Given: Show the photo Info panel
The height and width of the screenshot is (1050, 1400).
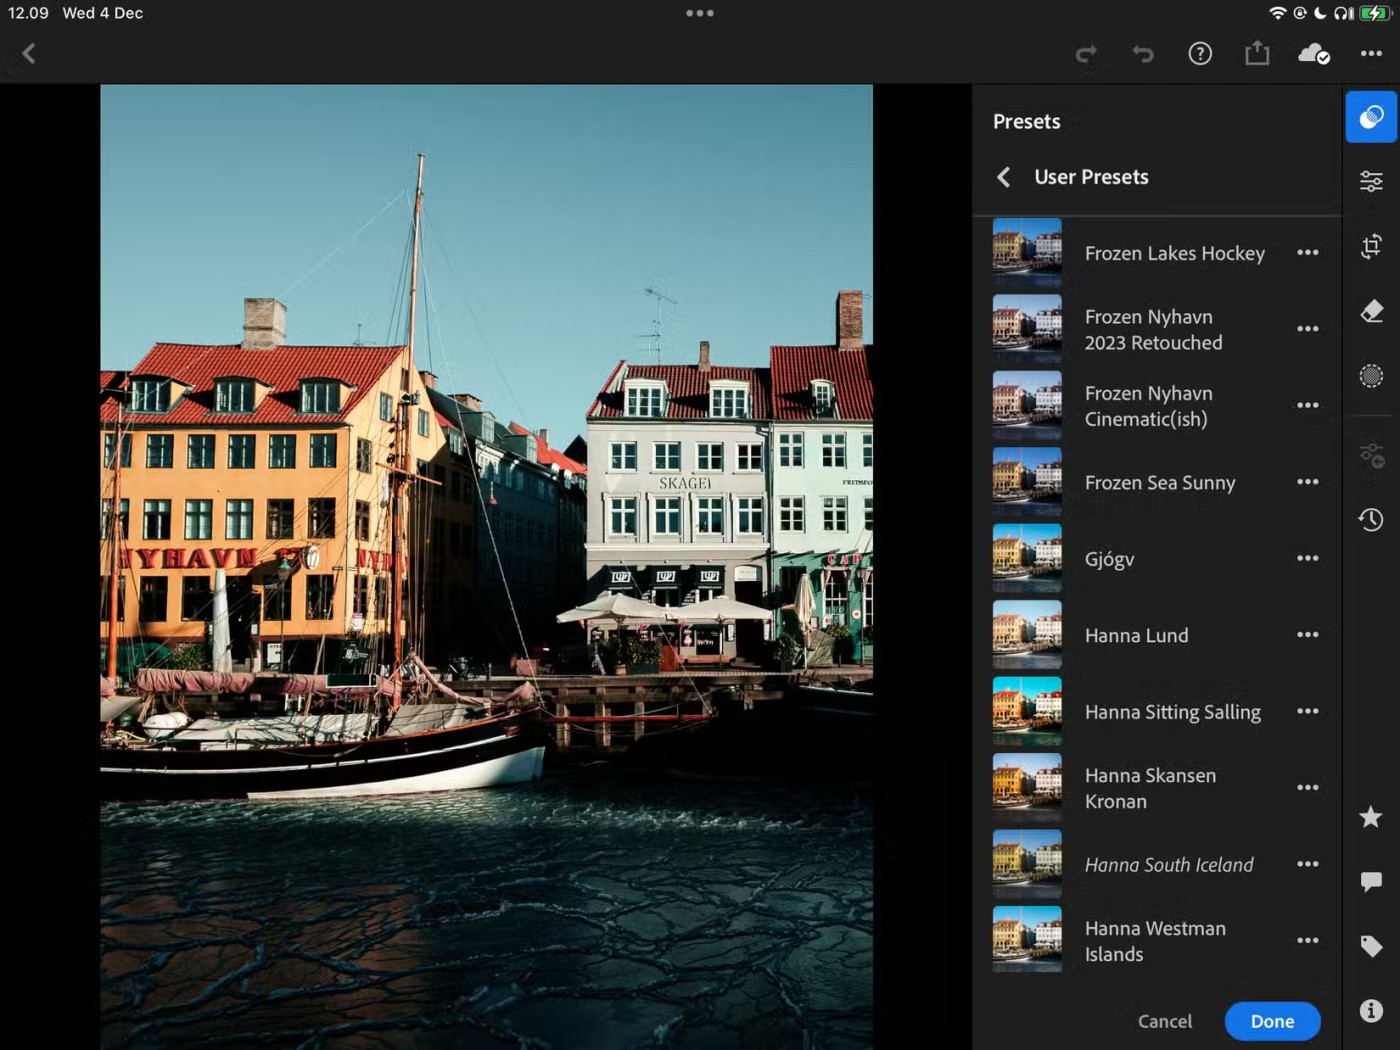Looking at the screenshot, I should pos(1371,1010).
